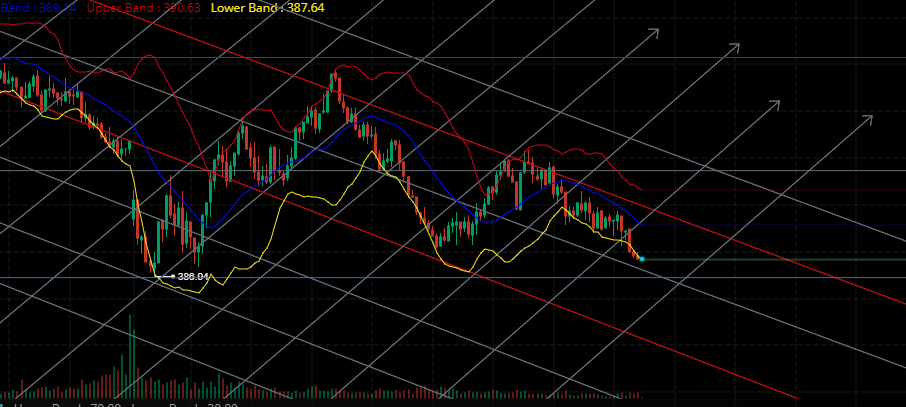This screenshot has height=407, width=906.
Task: Click the tallest green volume bar
Action: [x=130, y=356]
